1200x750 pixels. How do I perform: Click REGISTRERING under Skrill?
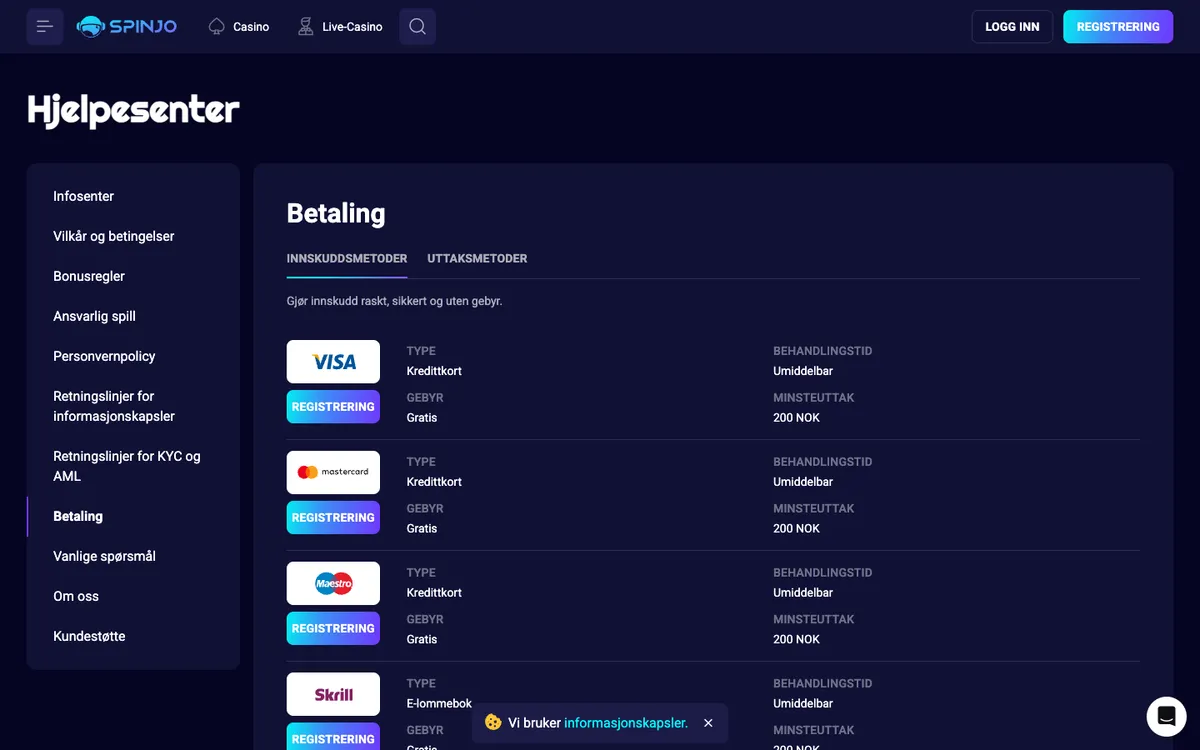pos(333,737)
